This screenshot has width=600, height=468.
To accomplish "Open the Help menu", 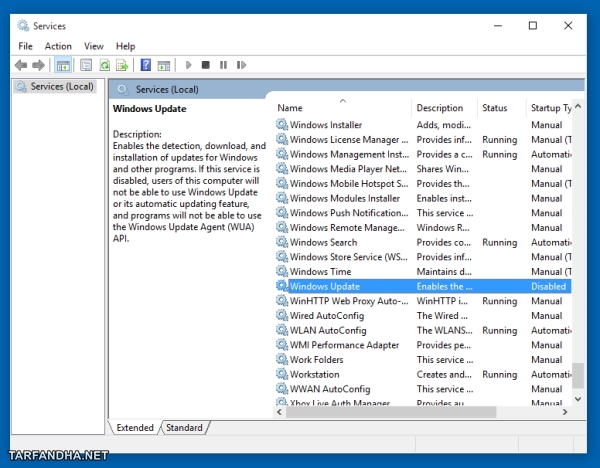I will [x=126, y=46].
